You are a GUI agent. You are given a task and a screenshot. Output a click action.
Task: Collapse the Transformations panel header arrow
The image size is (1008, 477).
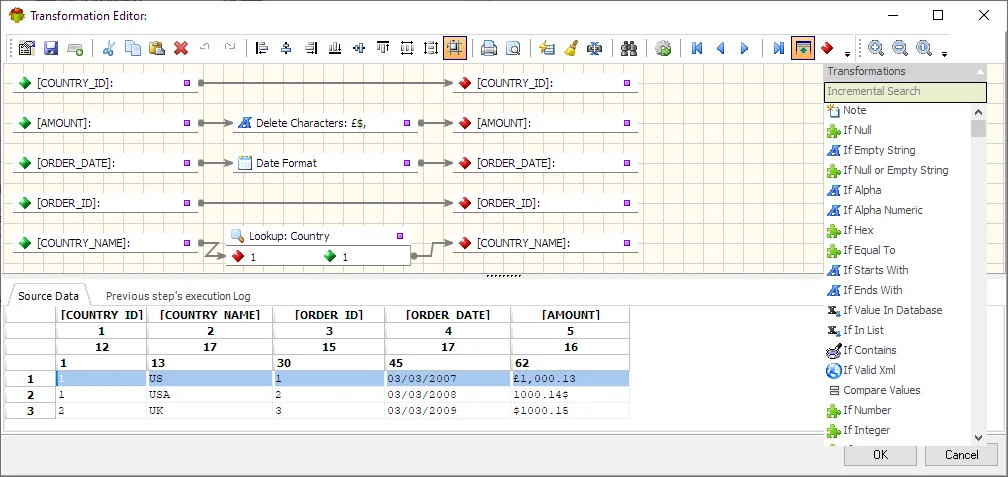[x=980, y=71]
